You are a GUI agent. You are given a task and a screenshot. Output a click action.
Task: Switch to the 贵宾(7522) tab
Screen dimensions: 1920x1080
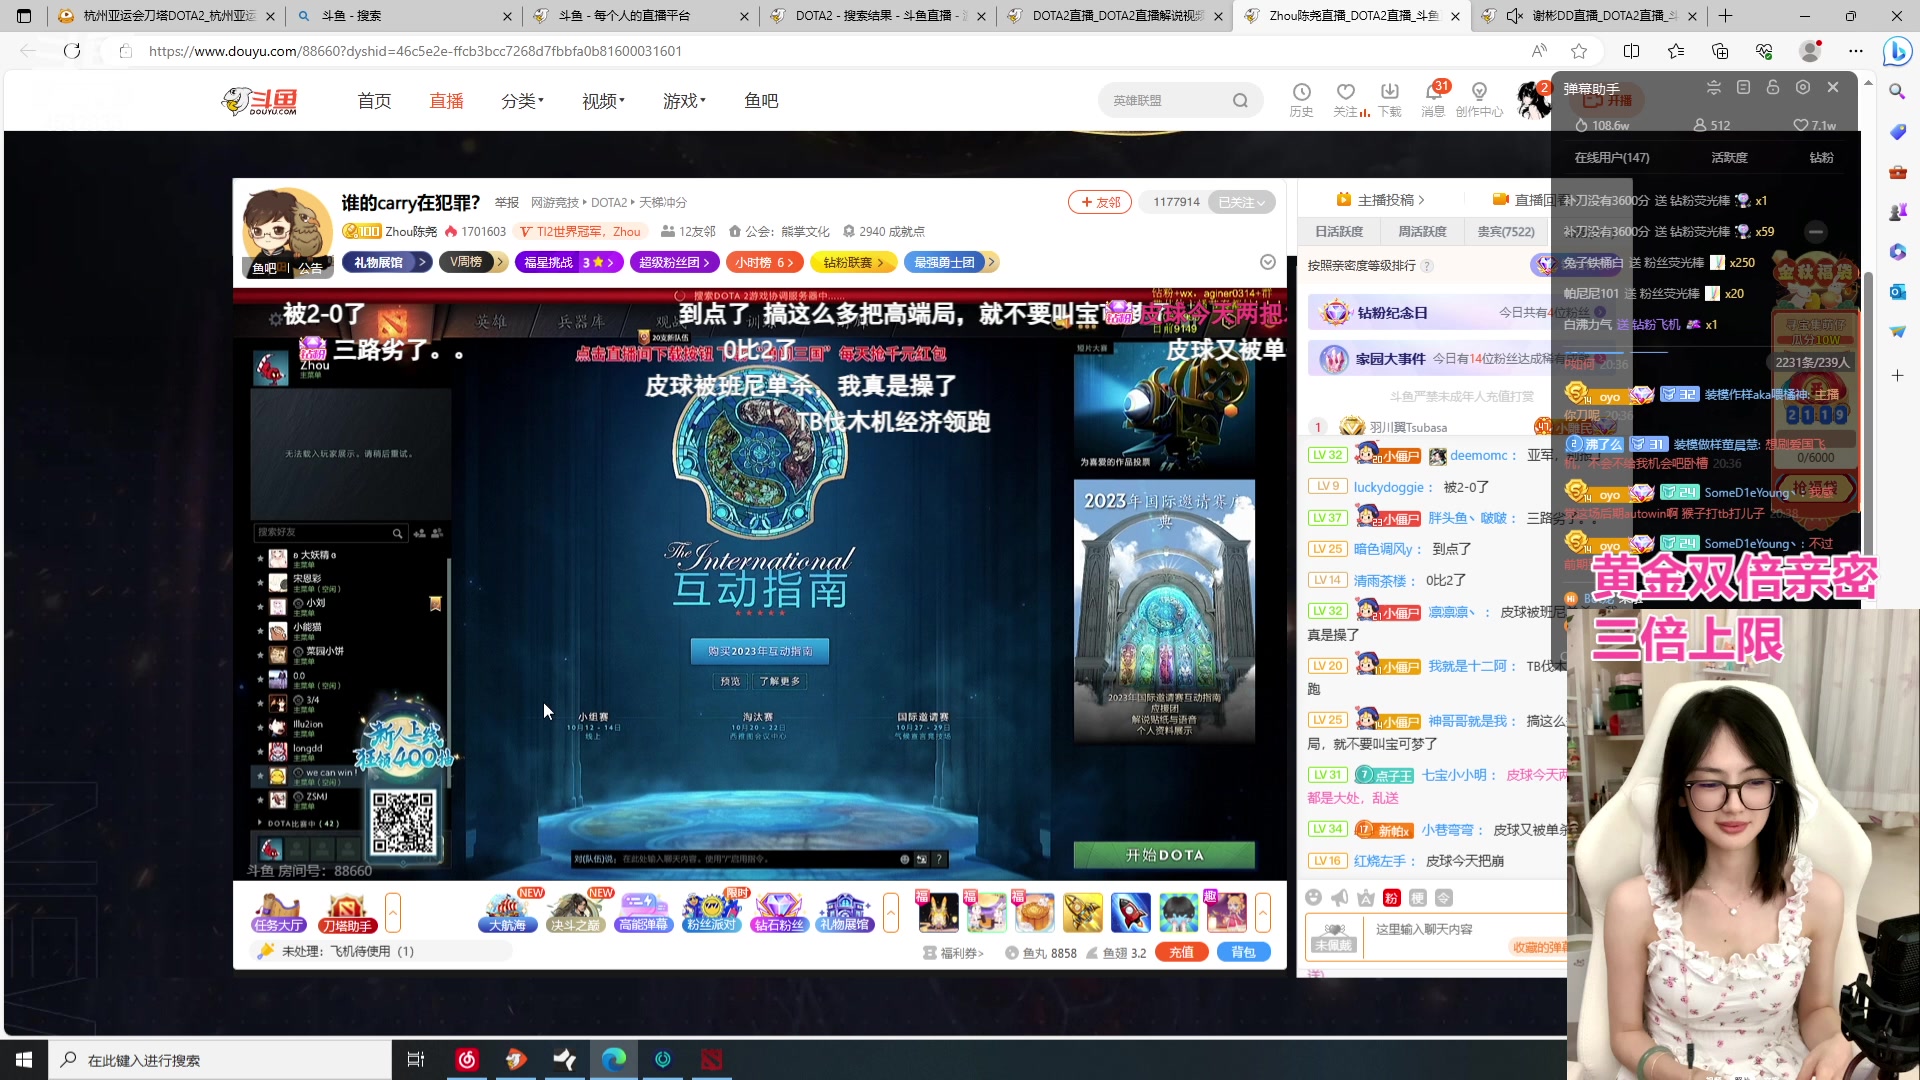pos(1505,231)
